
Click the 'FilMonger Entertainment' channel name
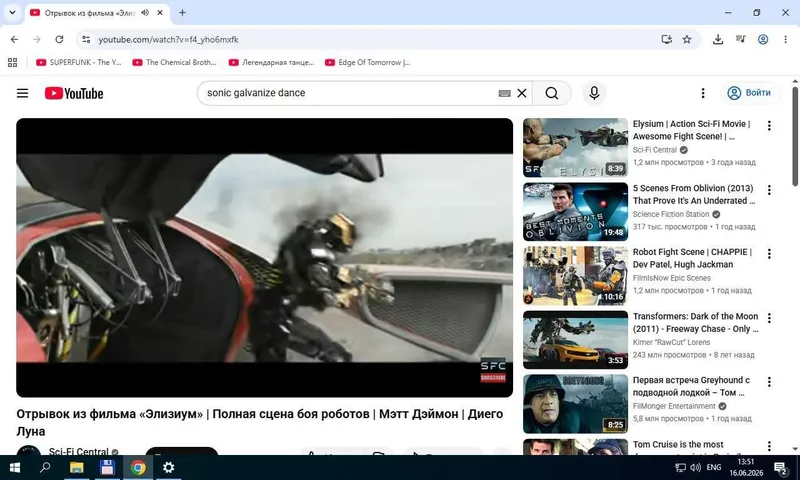point(674,406)
